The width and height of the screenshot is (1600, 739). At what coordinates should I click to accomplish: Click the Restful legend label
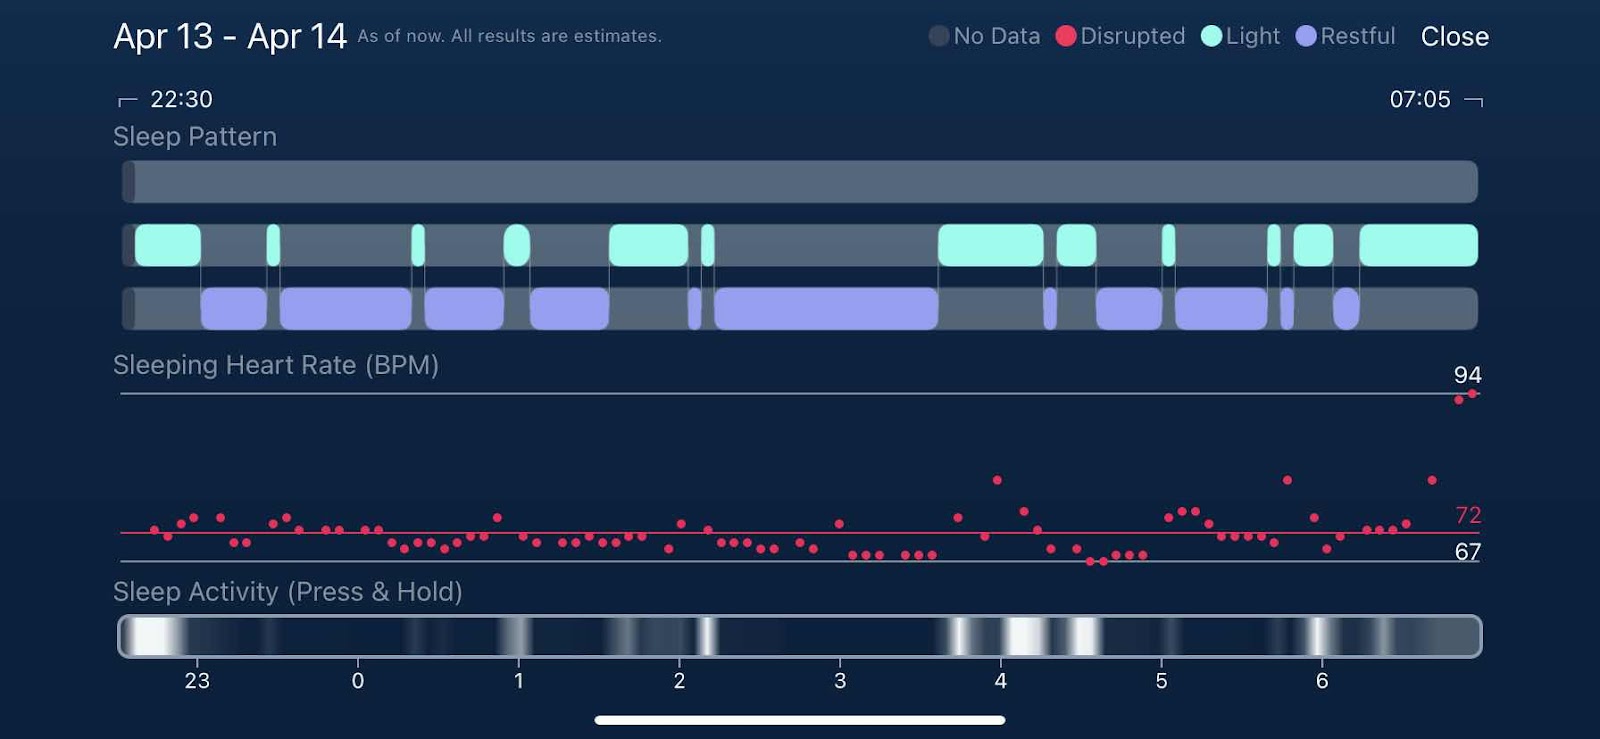pyautogui.click(x=1358, y=36)
